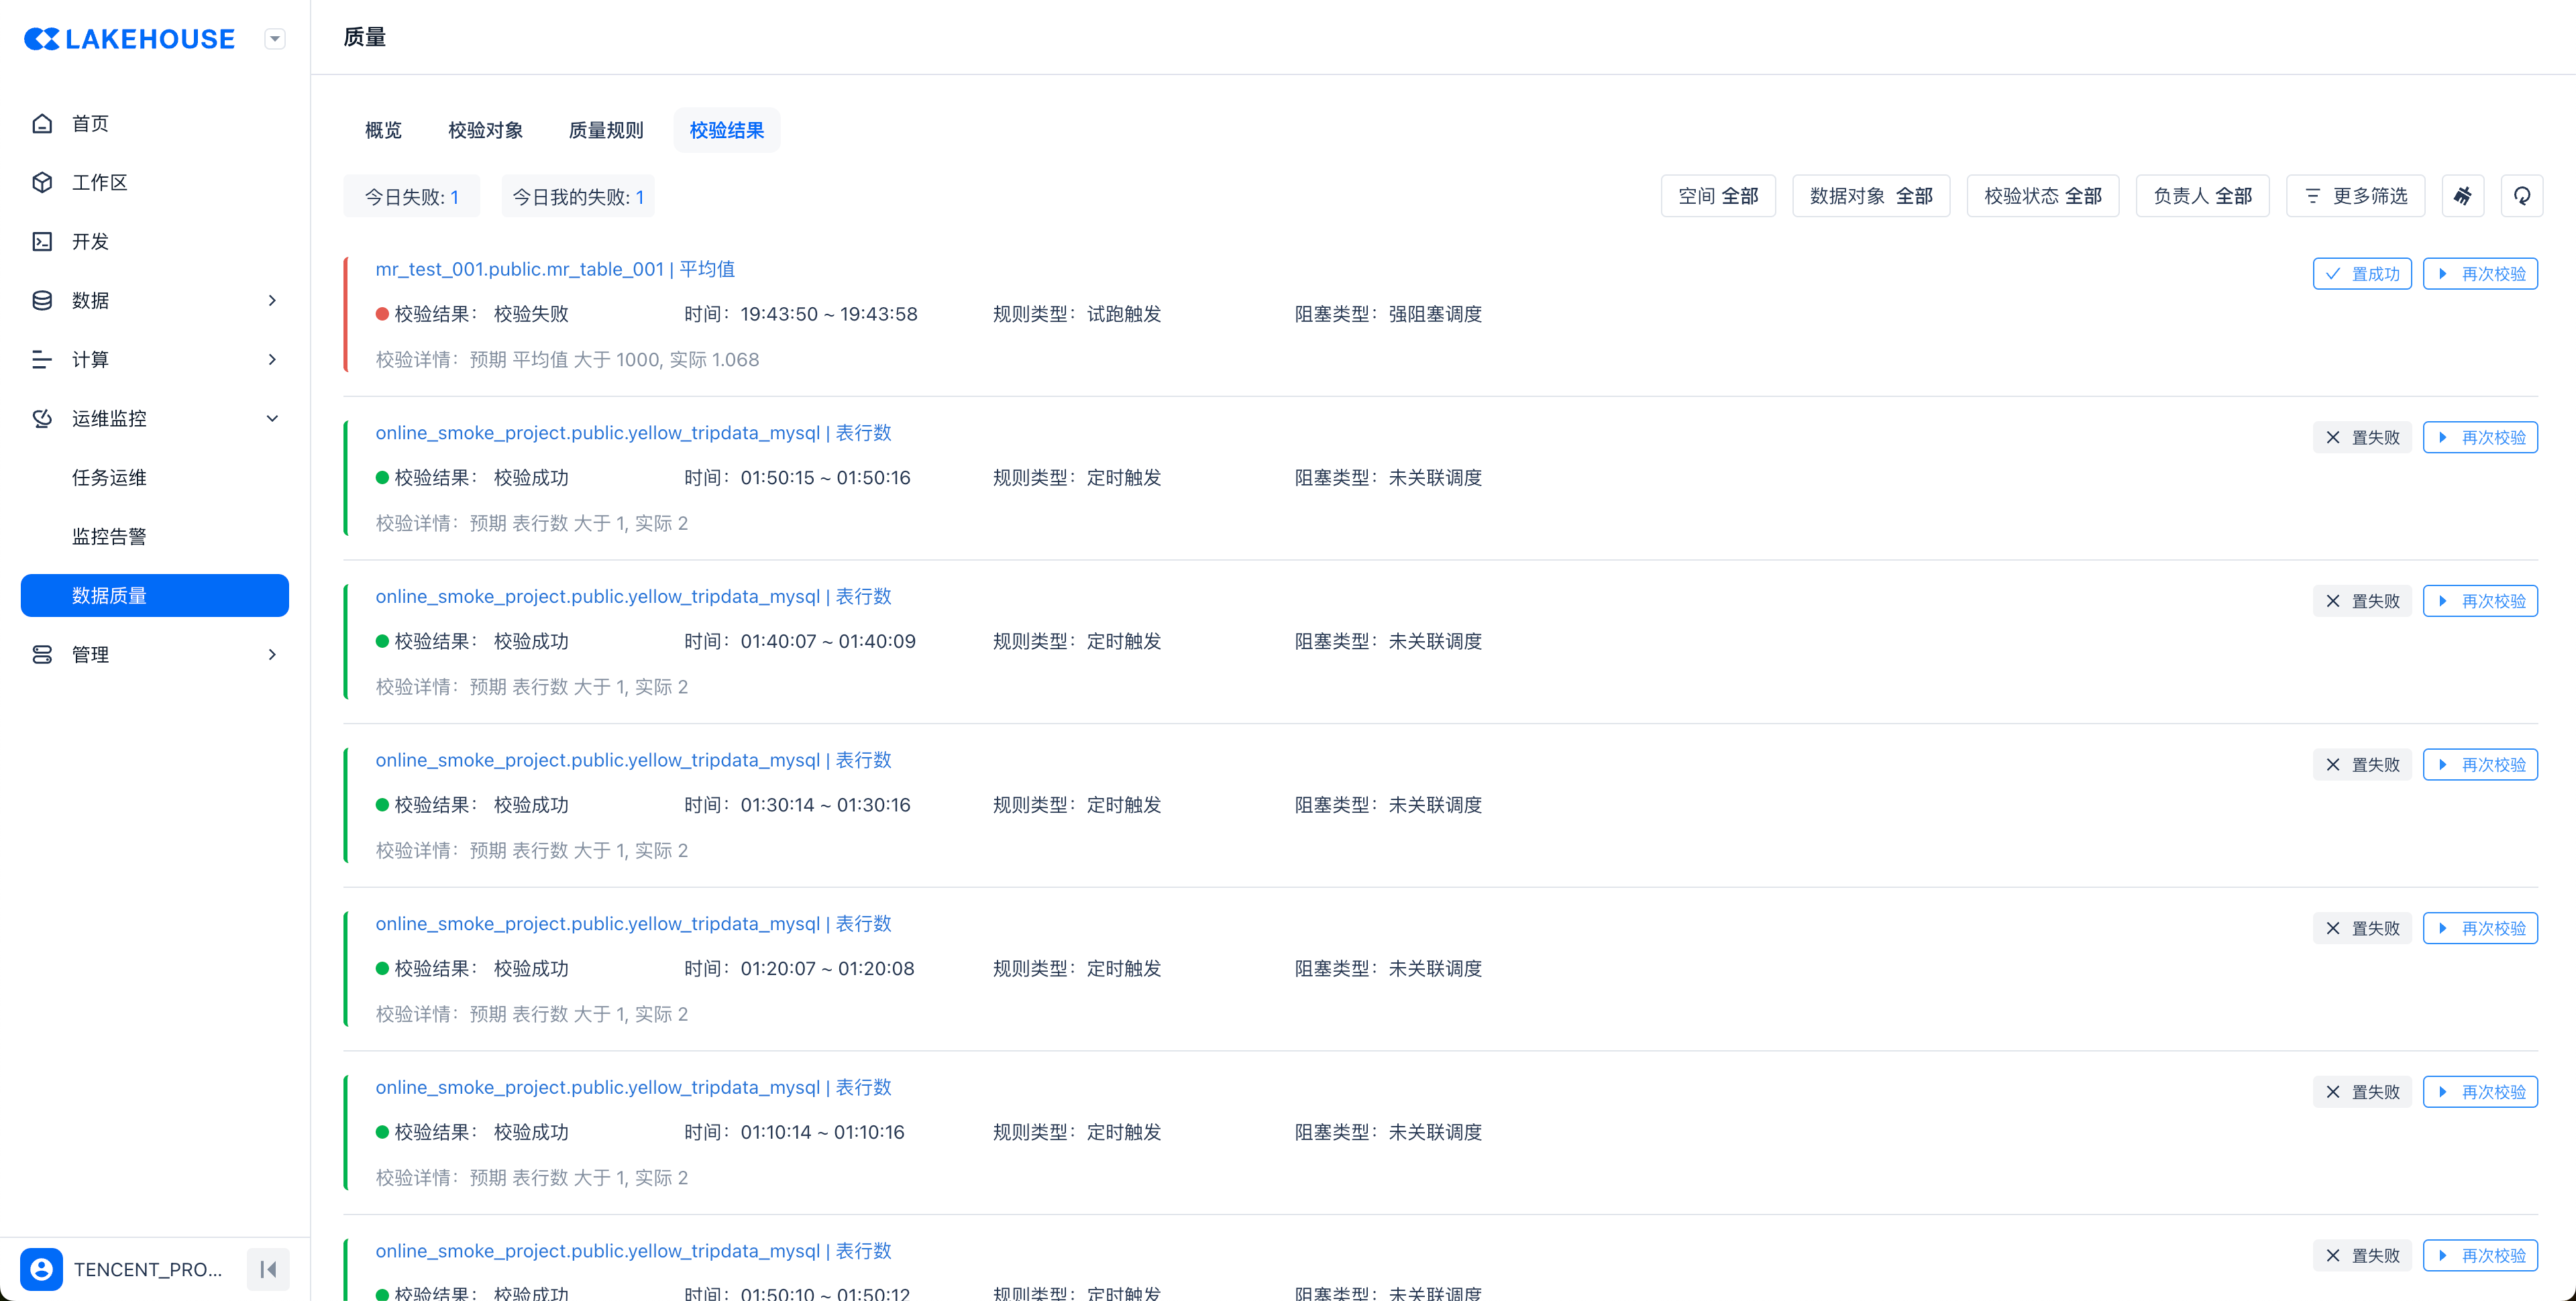Open the dropdown next to LAKEHOUSE logo

[x=275, y=39]
